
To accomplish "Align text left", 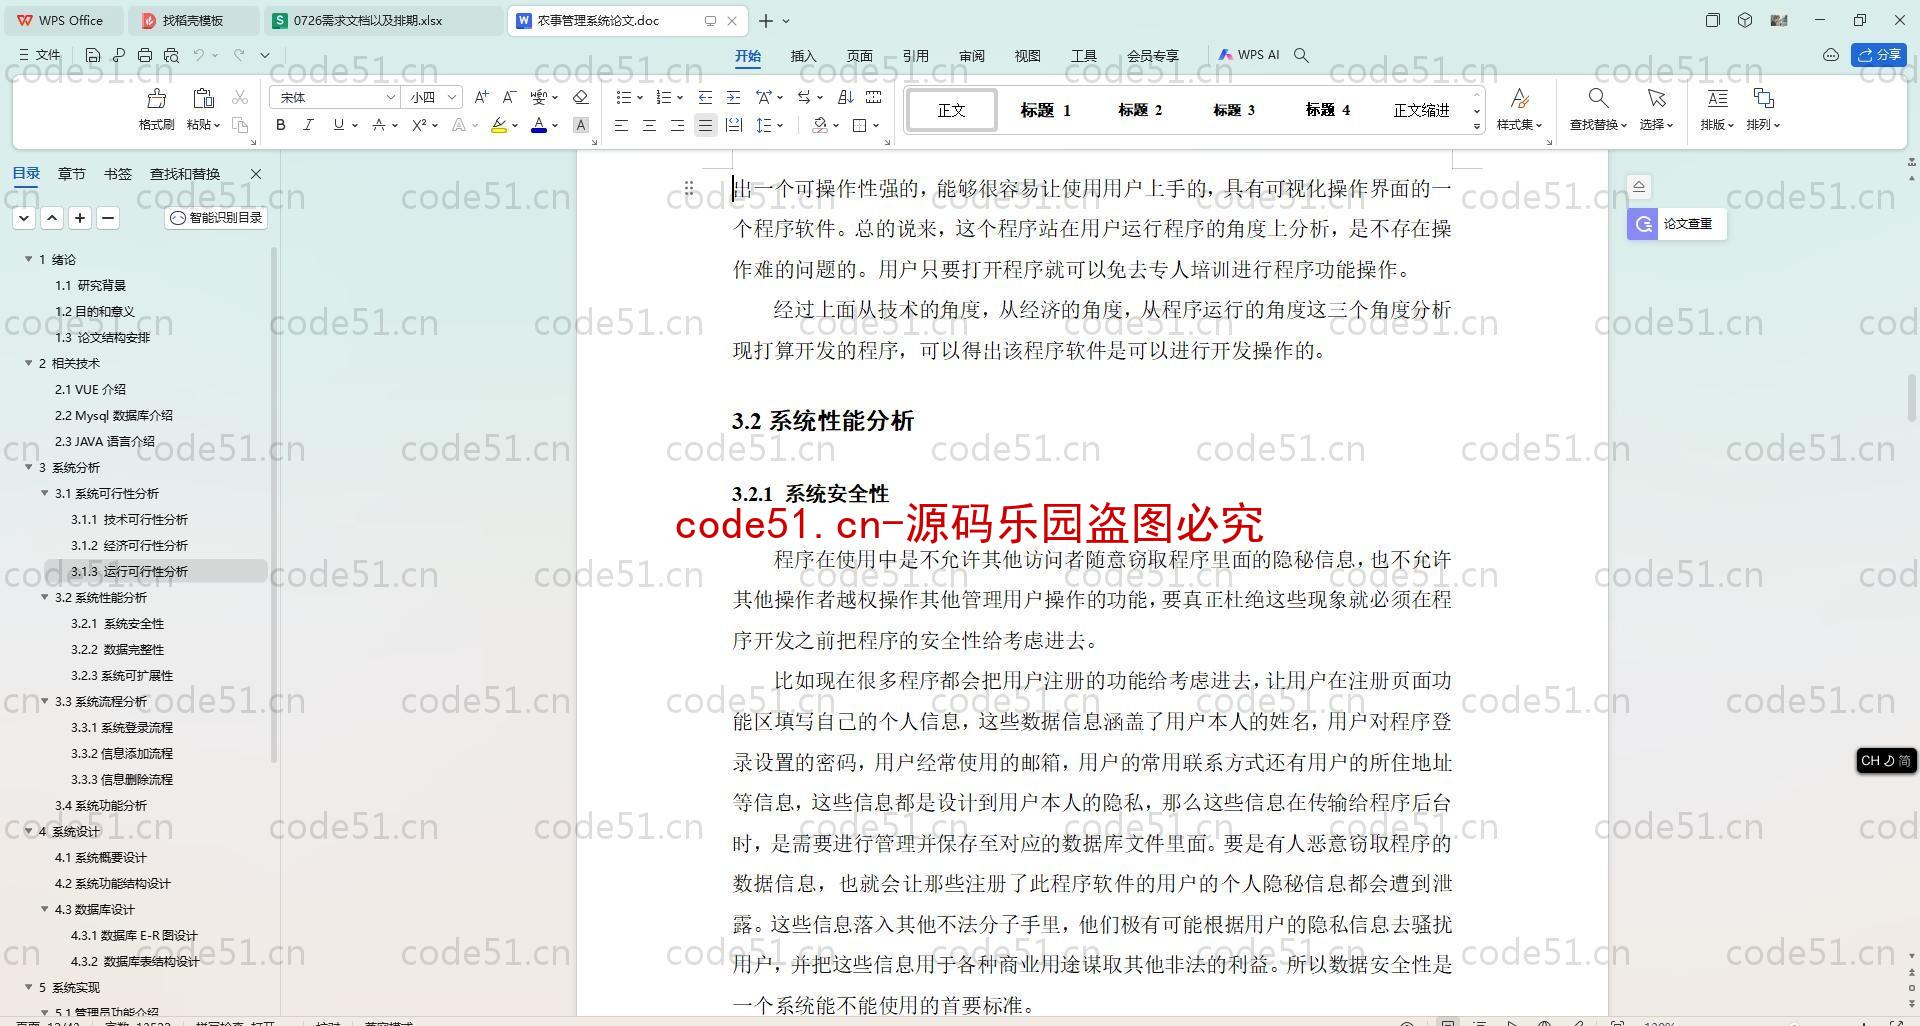I will coord(621,125).
